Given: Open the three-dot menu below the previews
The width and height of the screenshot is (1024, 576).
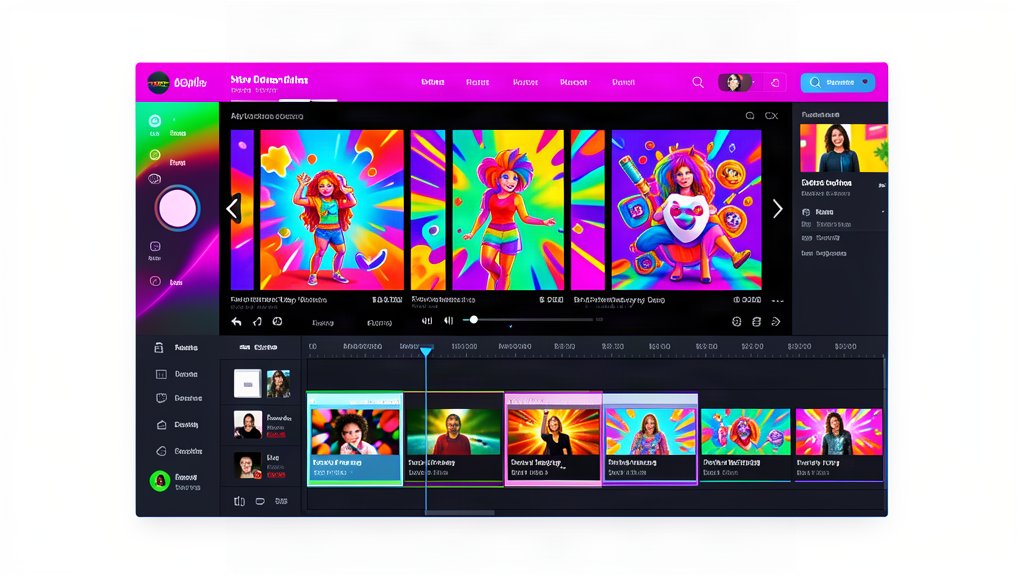Looking at the screenshot, I should pos(777,301).
